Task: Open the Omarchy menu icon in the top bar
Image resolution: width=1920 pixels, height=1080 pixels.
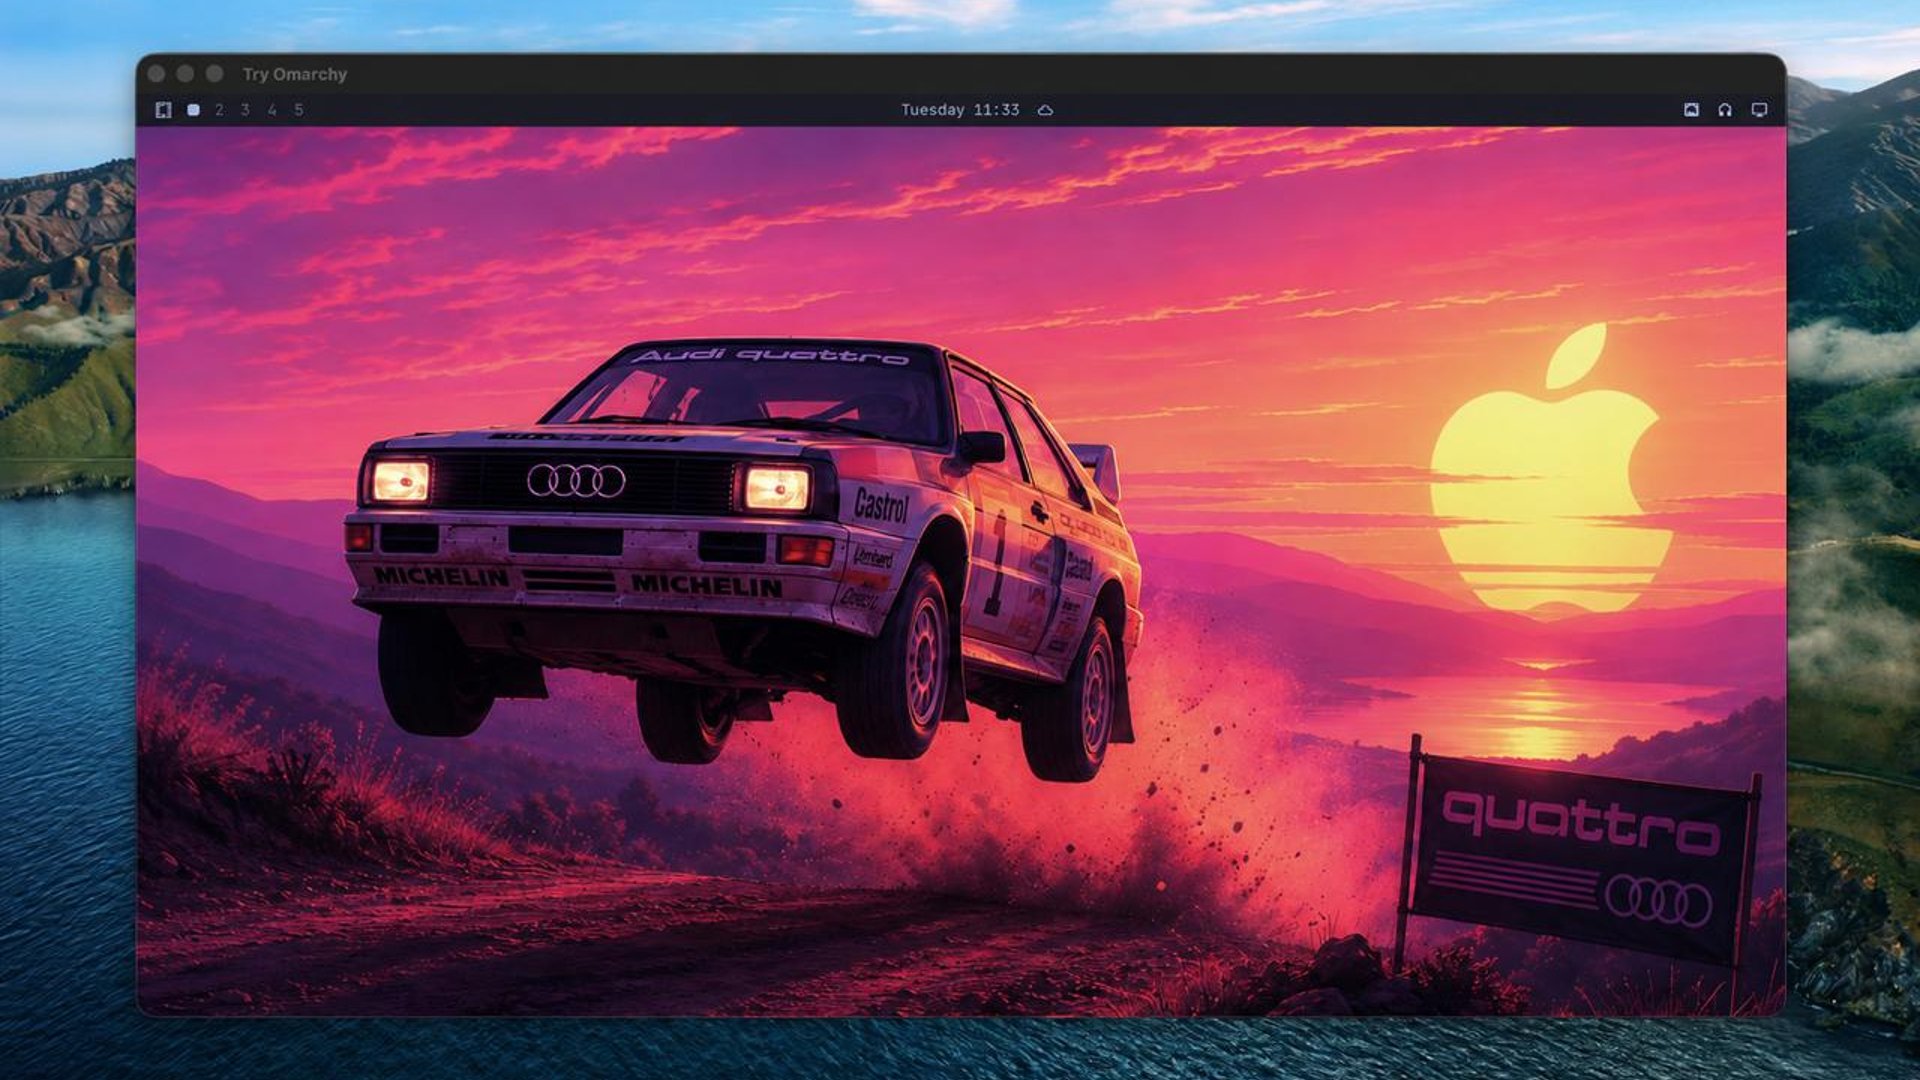Action: (x=164, y=110)
